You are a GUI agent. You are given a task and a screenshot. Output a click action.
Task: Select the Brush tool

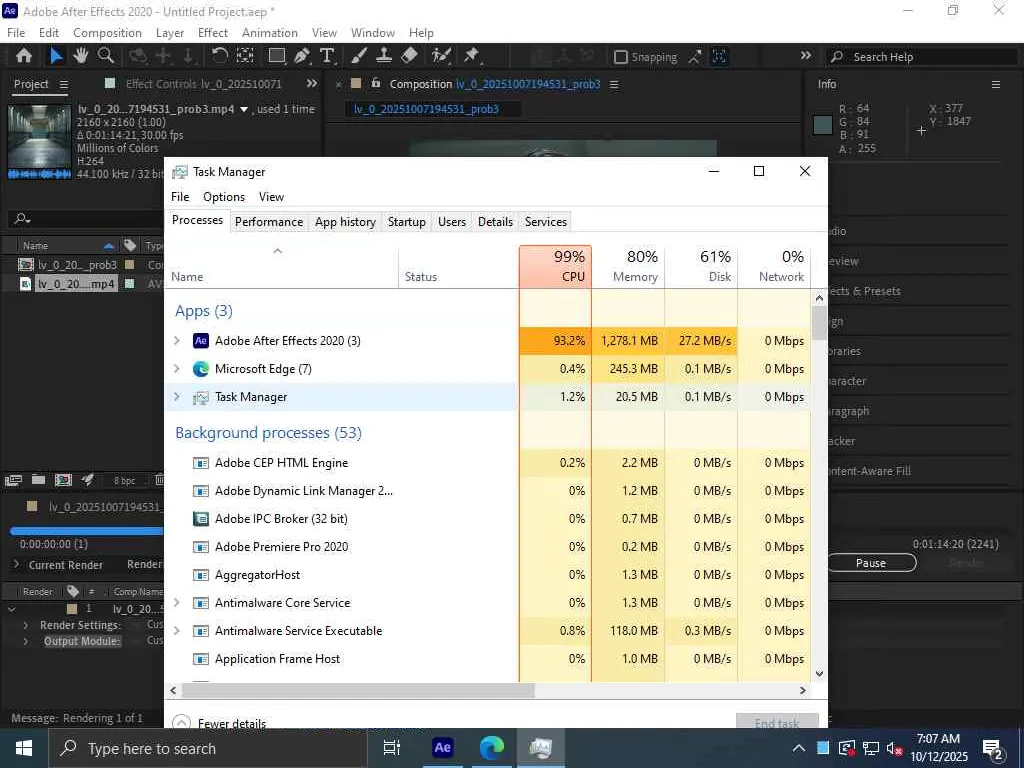point(359,56)
